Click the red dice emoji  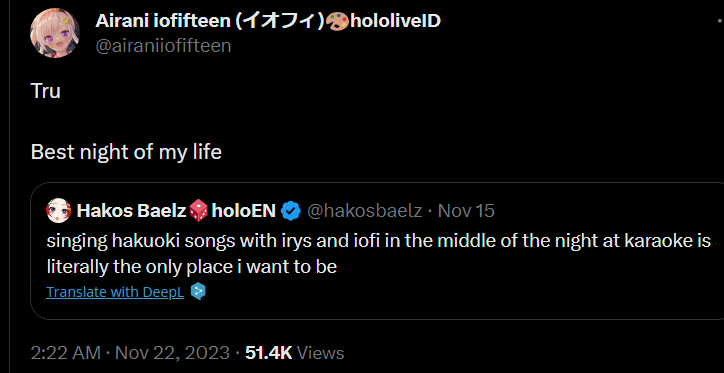198,211
